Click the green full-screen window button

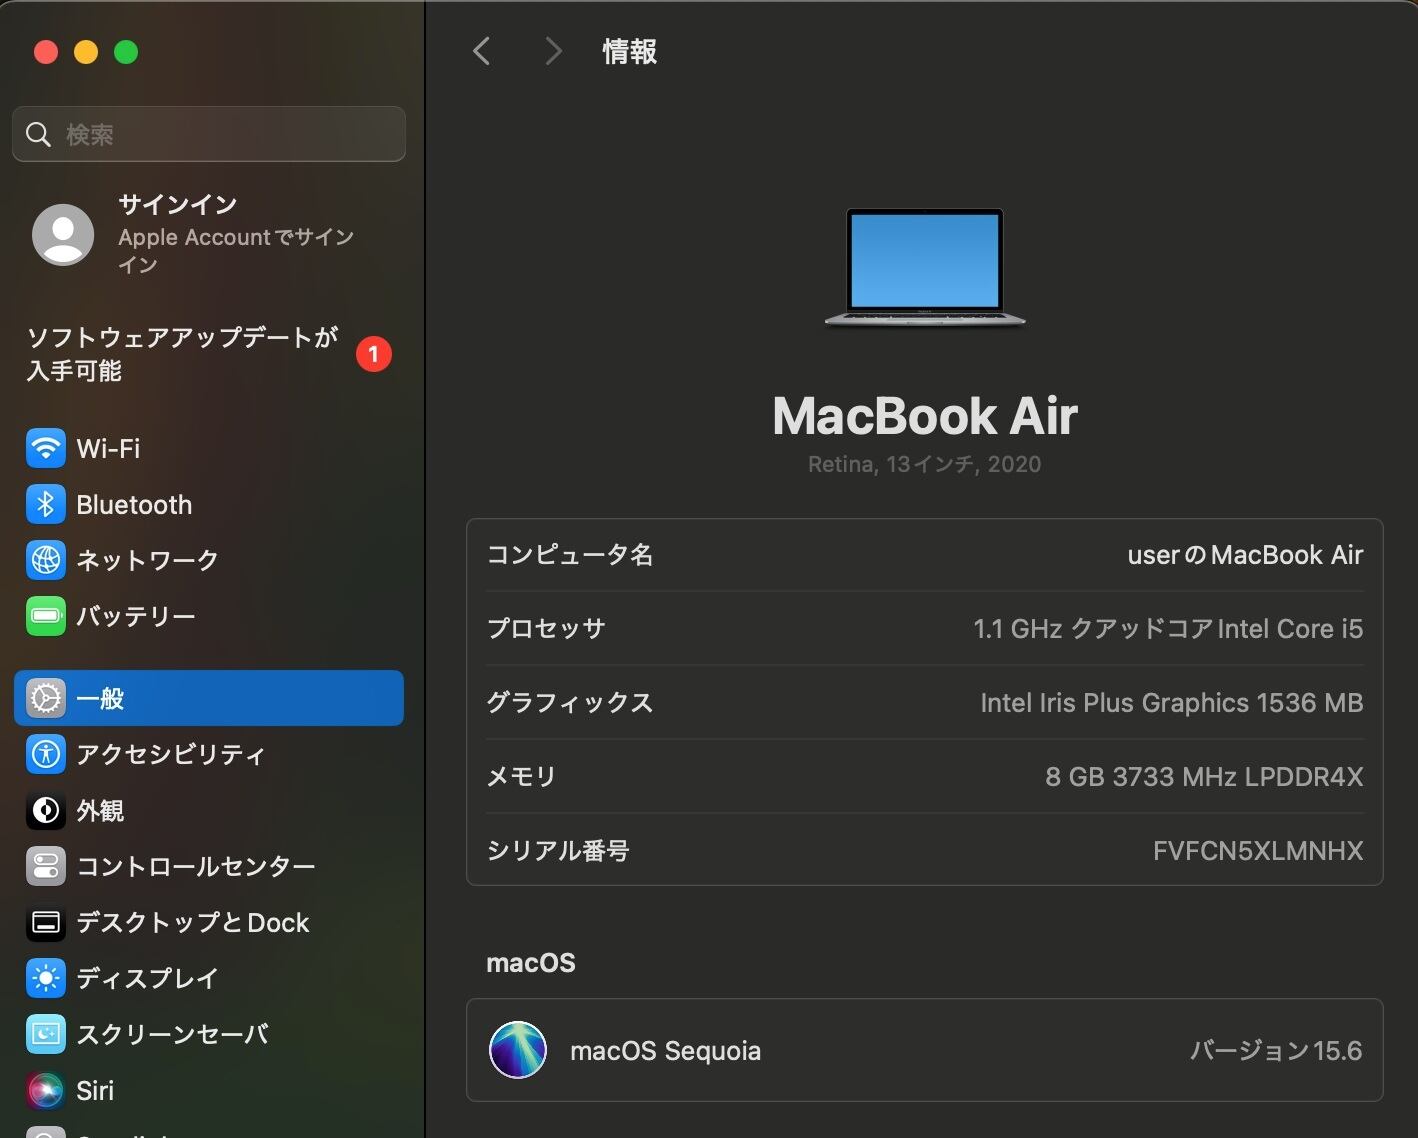[126, 52]
